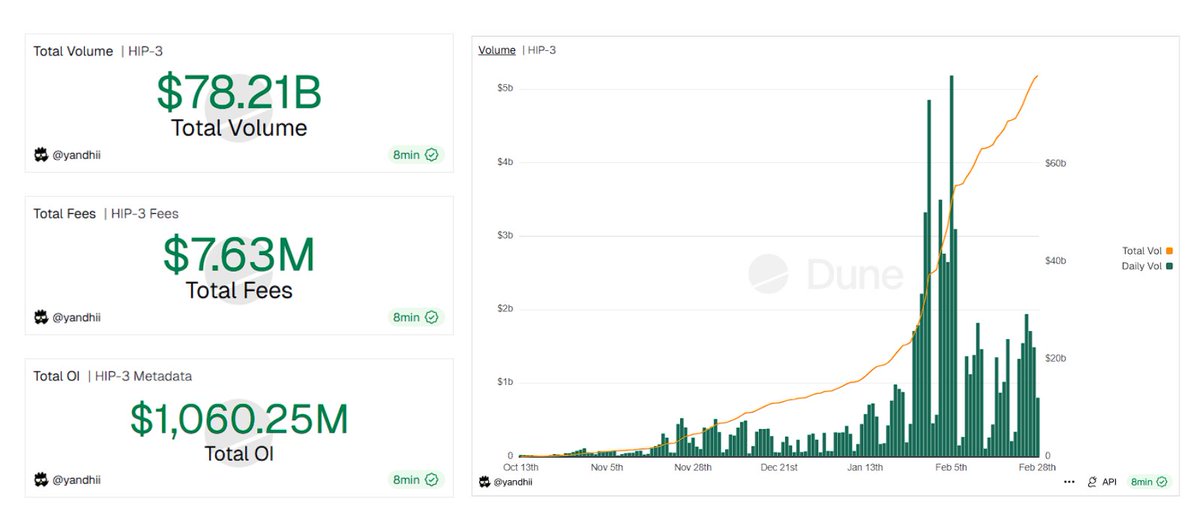Open yandhii avatar icon on Total OI card
The width and height of the screenshot is (1200, 526).
tap(41, 480)
